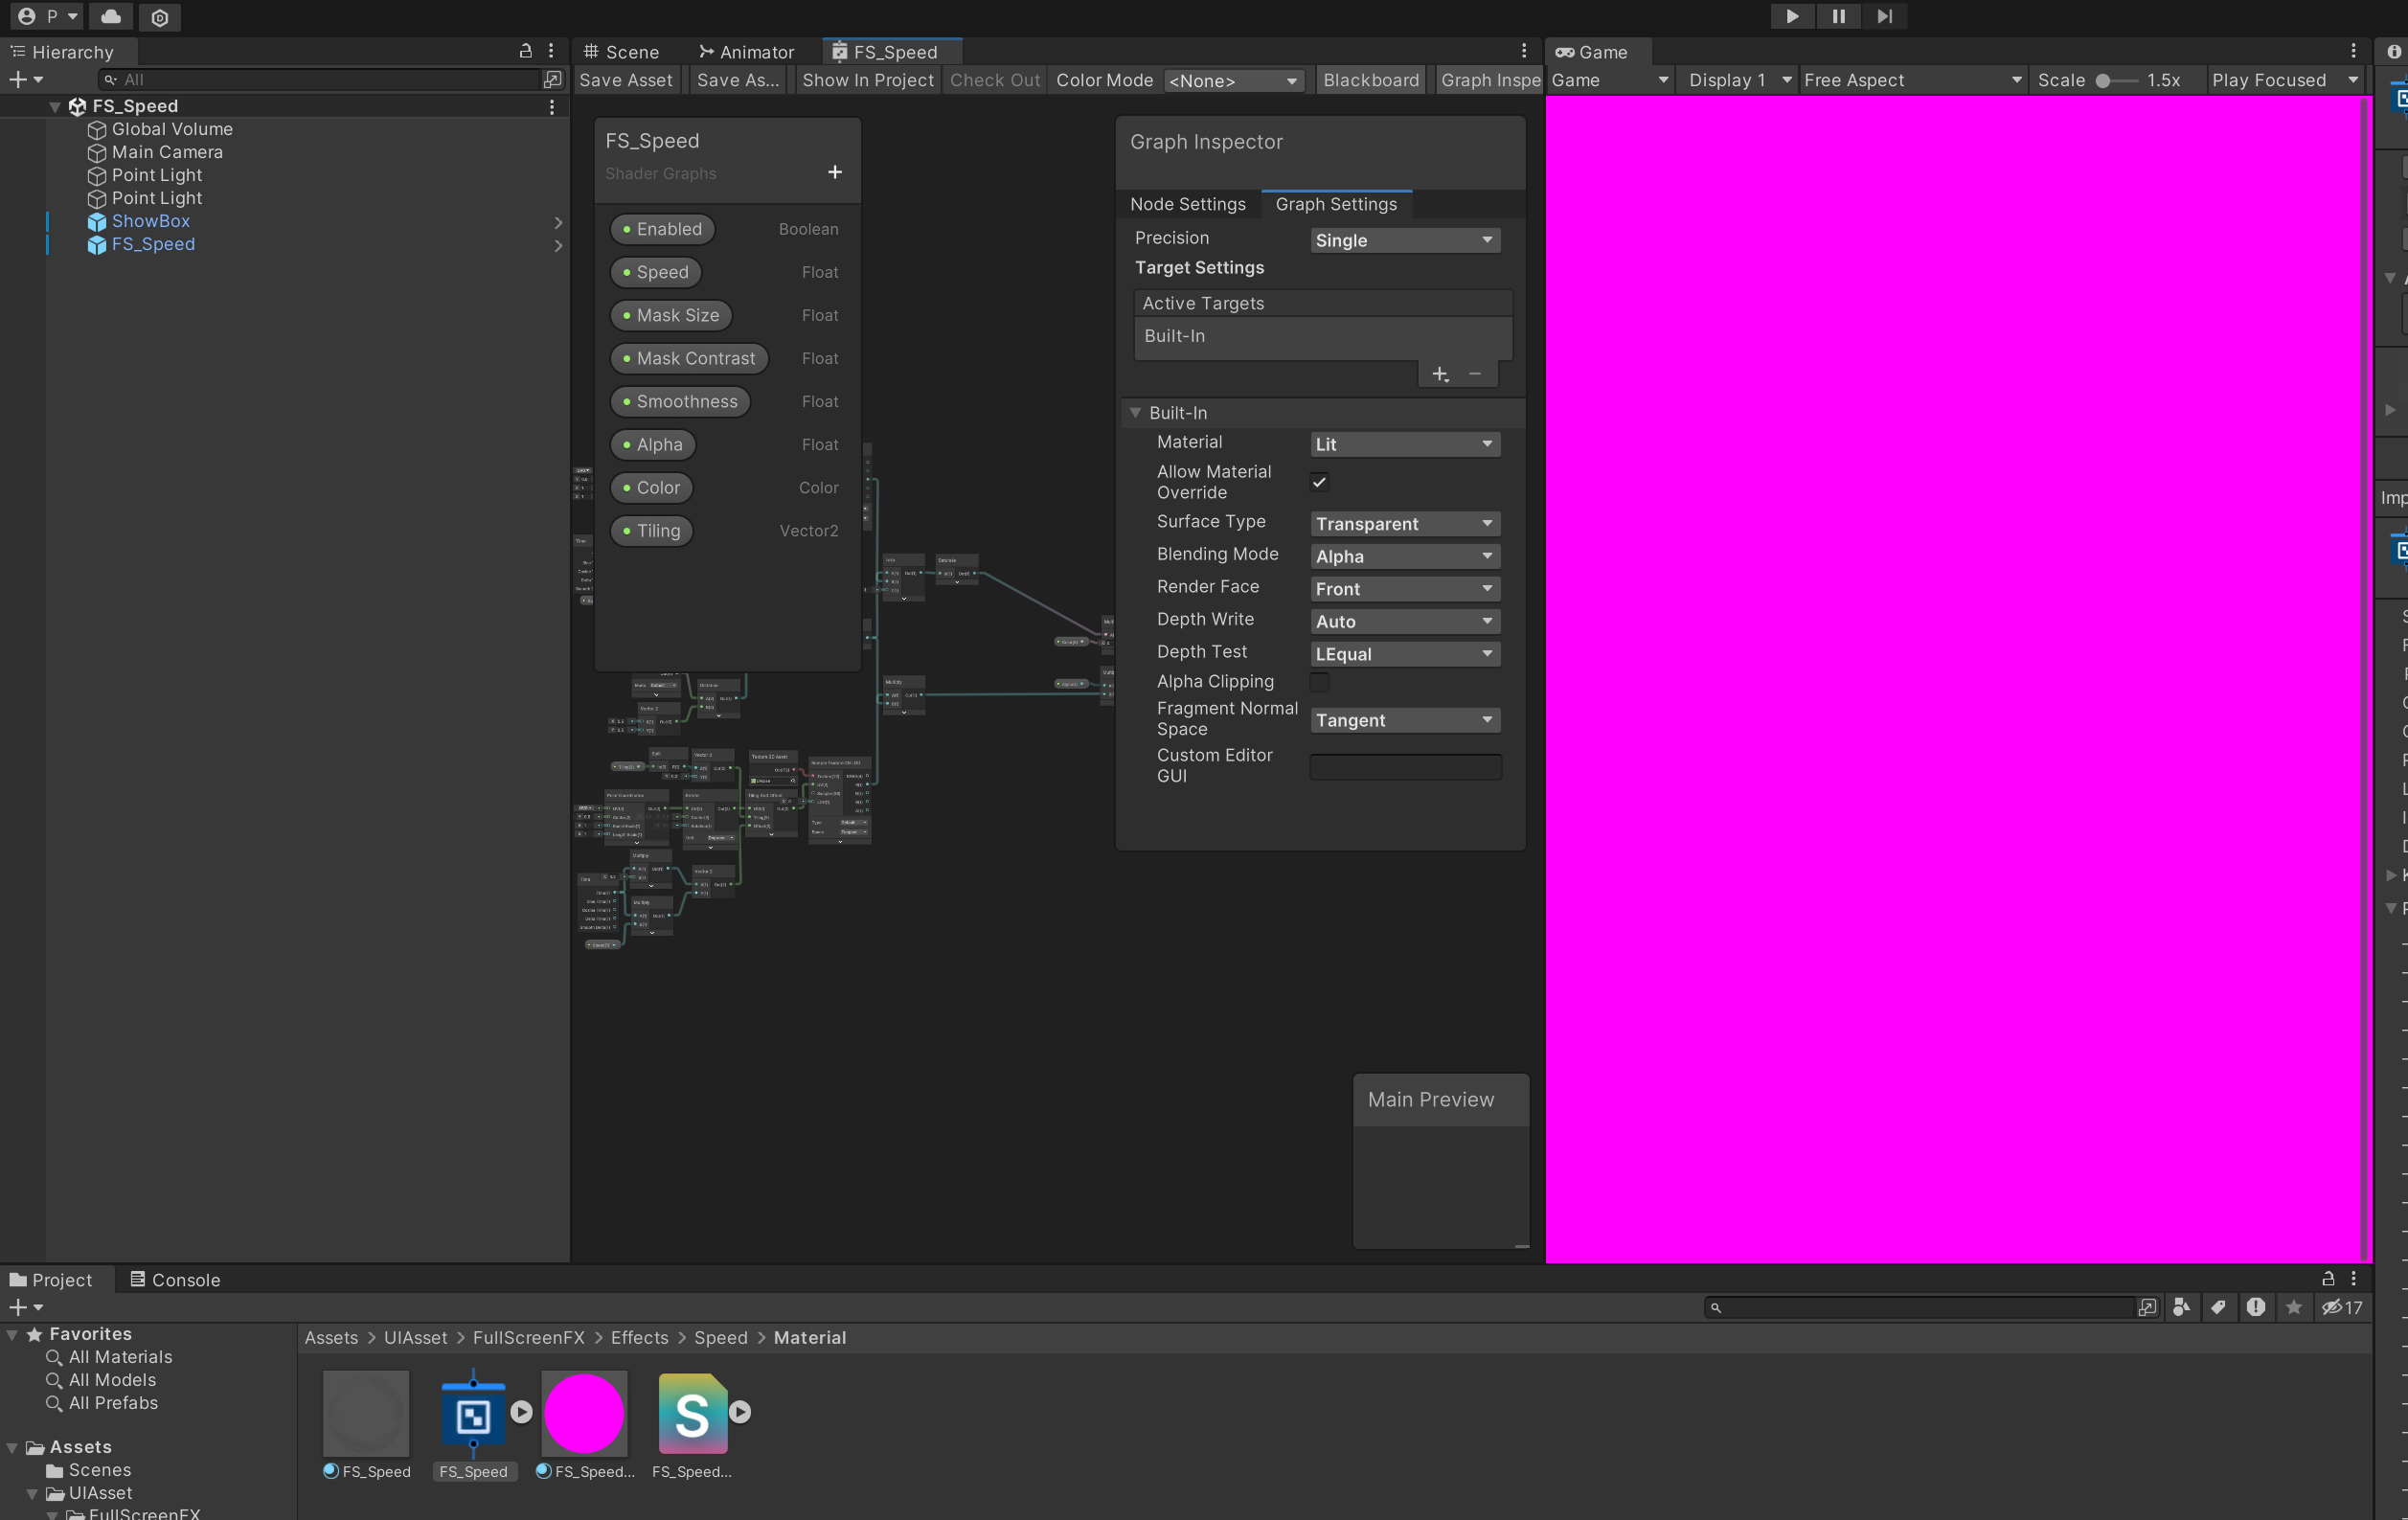Toggle the Blackboard panel button
Screen dimensions: 2408x1520
(x=1370, y=80)
